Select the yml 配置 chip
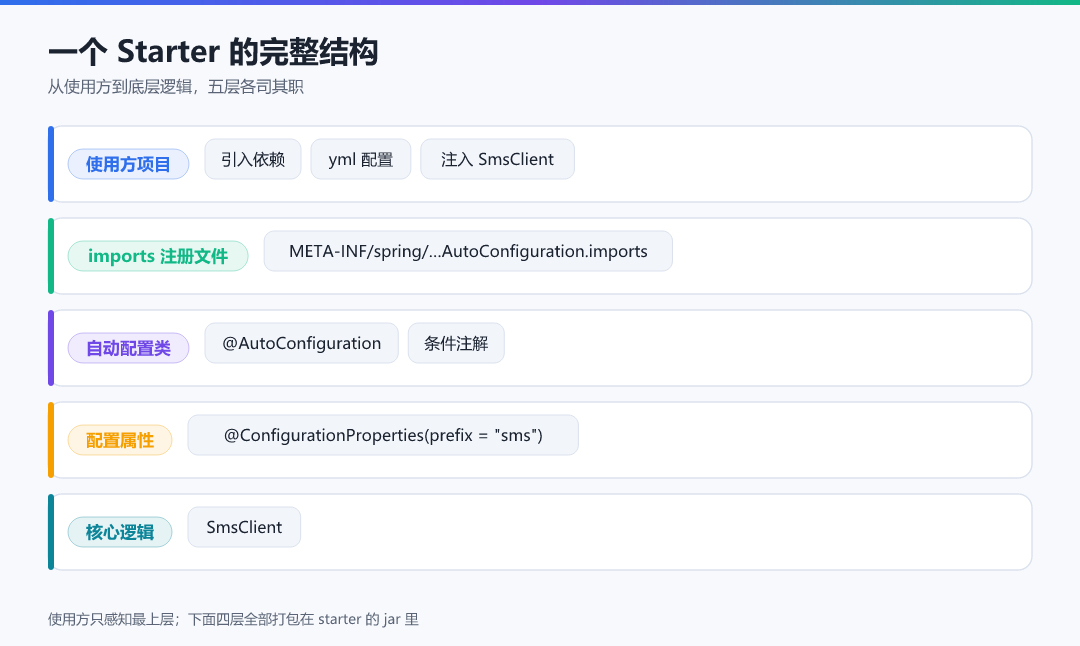 361,159
